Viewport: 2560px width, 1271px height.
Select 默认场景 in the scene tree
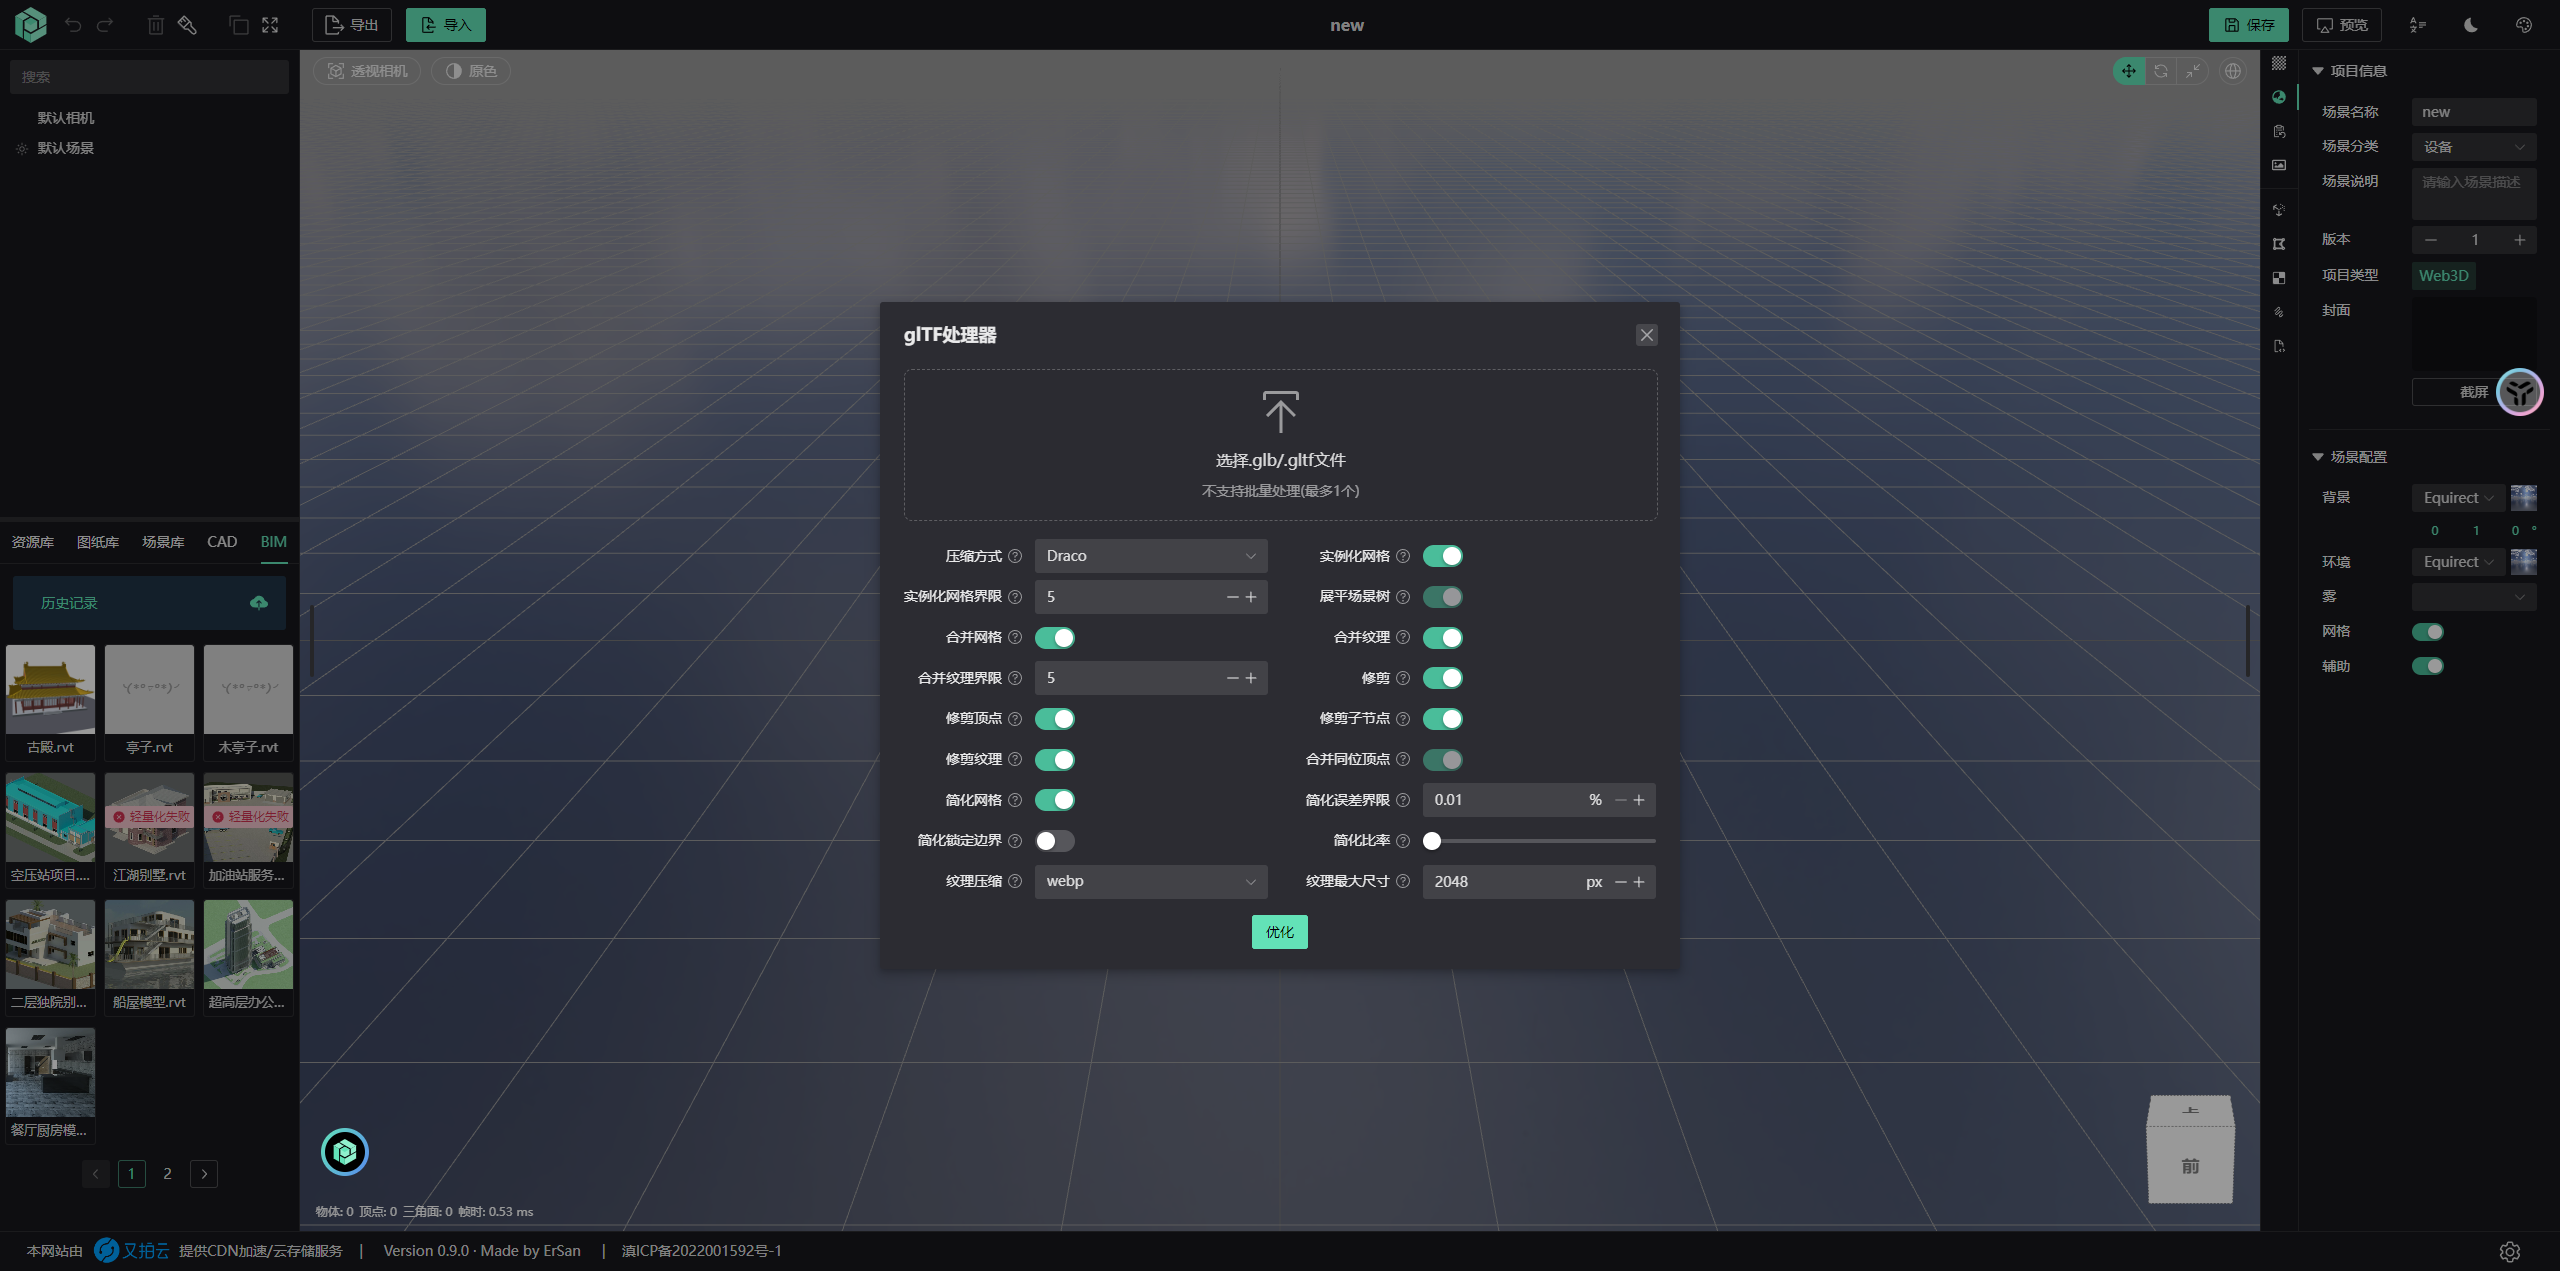(x=66, y=148)
